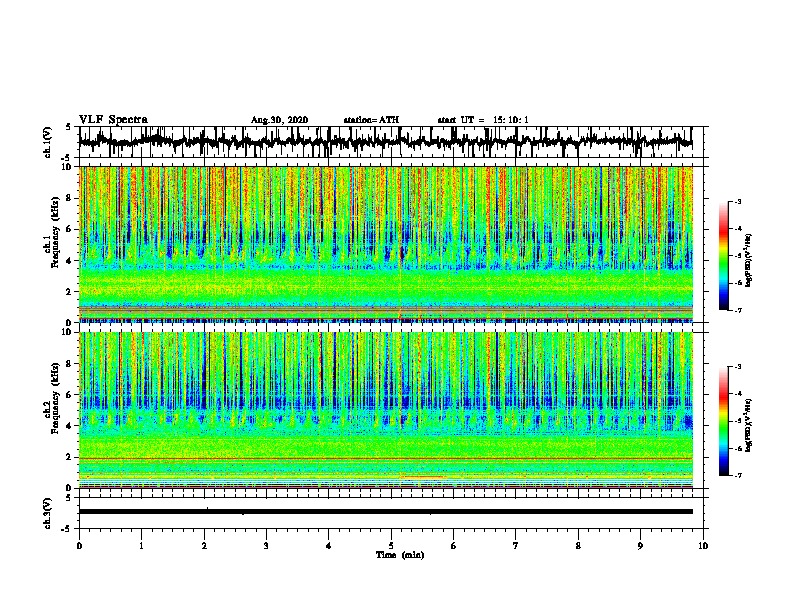Click the ch.3 flat black waveform trace
The image size is (792, 612).
pos(385,512)
